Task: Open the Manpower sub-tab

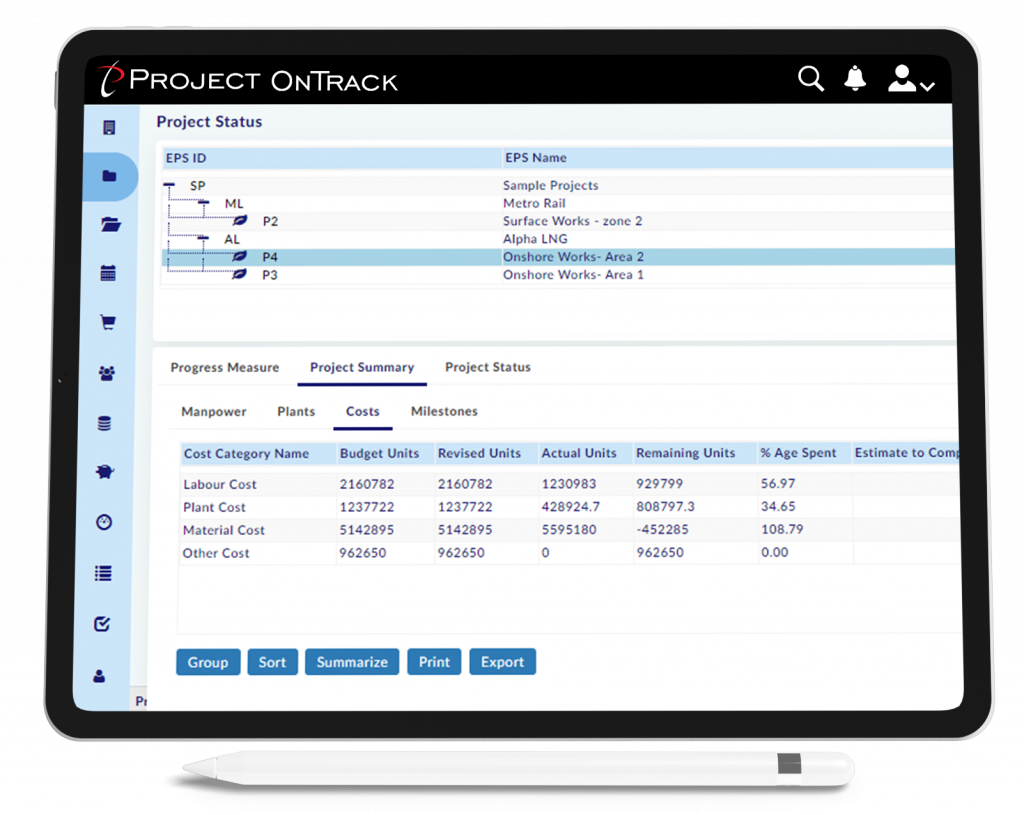Action: point(214,411)
